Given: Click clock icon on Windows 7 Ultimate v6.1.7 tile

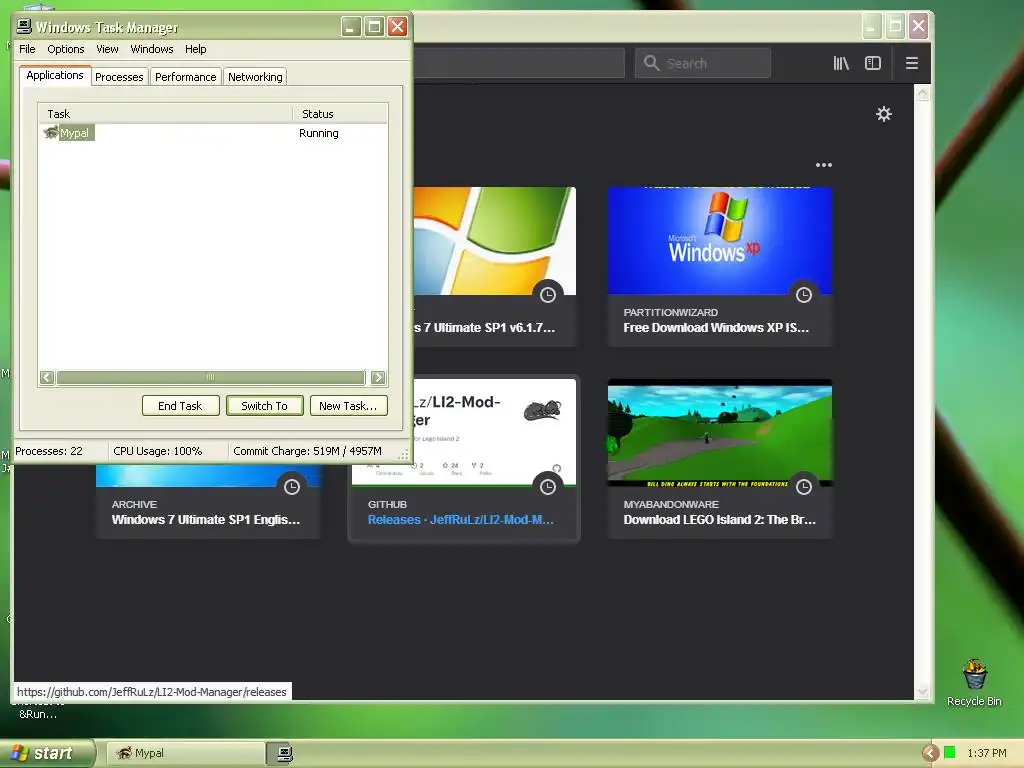Looking at the screenshot, I should coord(547,295).
